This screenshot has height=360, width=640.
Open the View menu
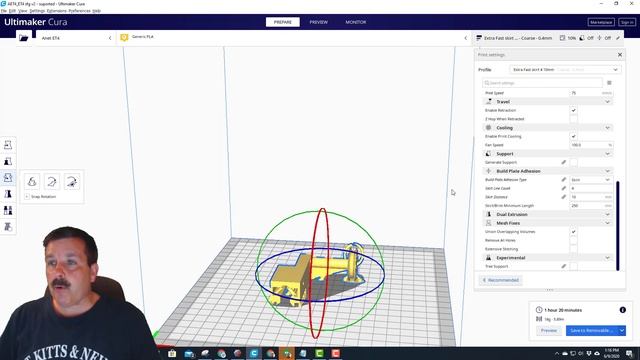[x=22, y=11]
